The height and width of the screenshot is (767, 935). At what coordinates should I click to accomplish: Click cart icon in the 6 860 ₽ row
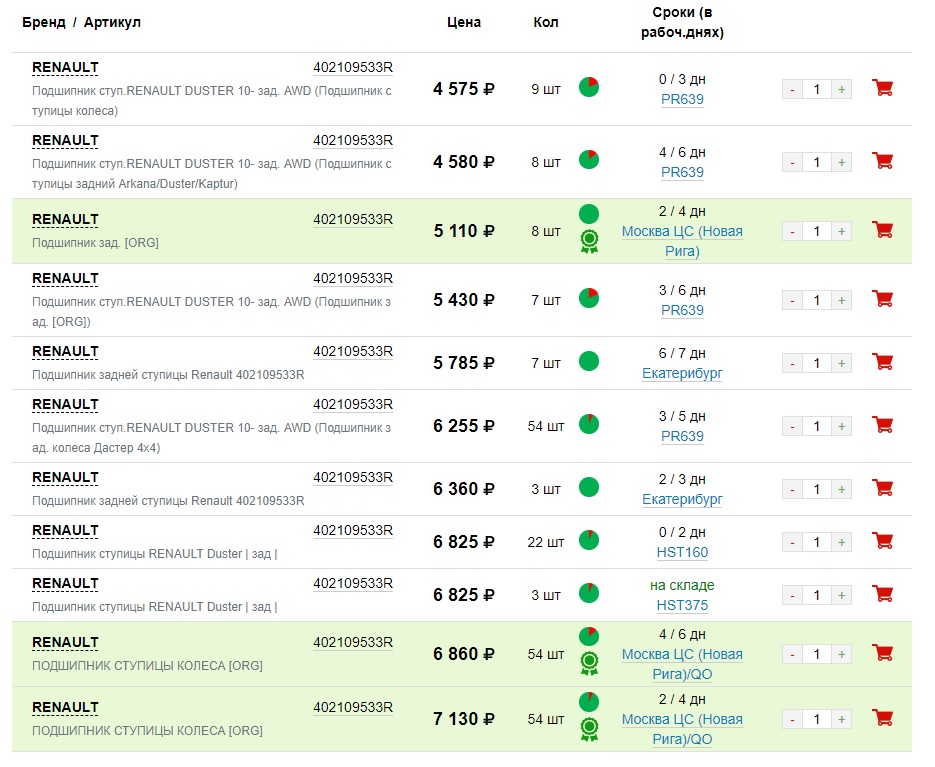click(x=883, y=654)
